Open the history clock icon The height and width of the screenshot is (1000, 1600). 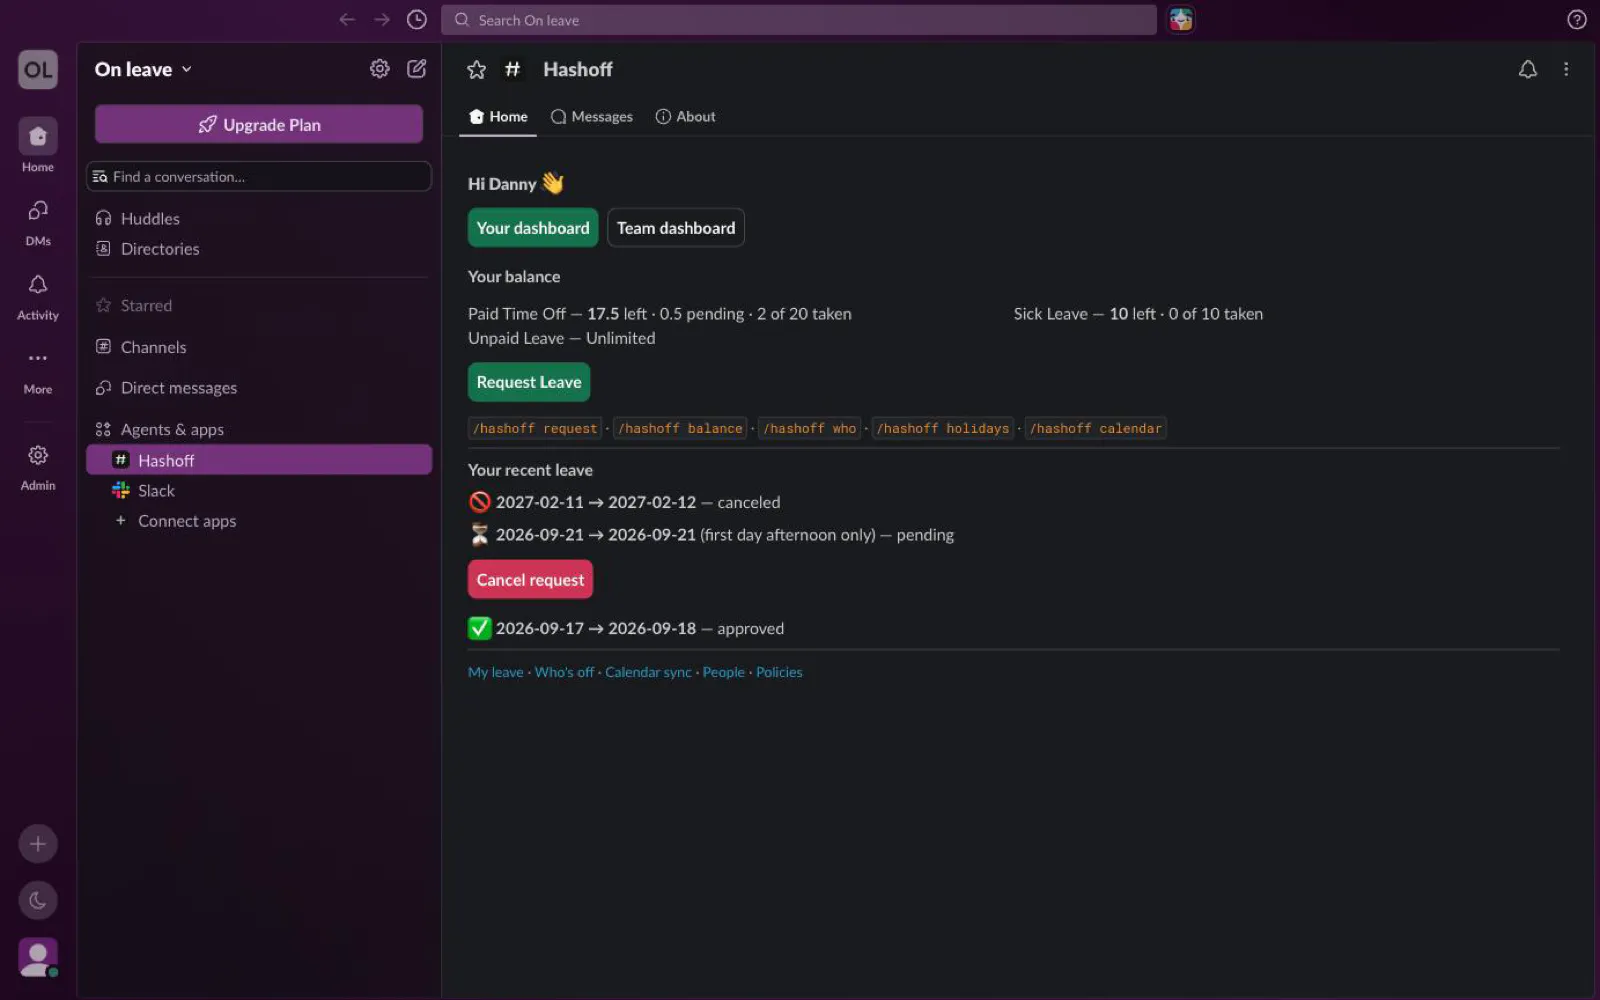[417, 20]
